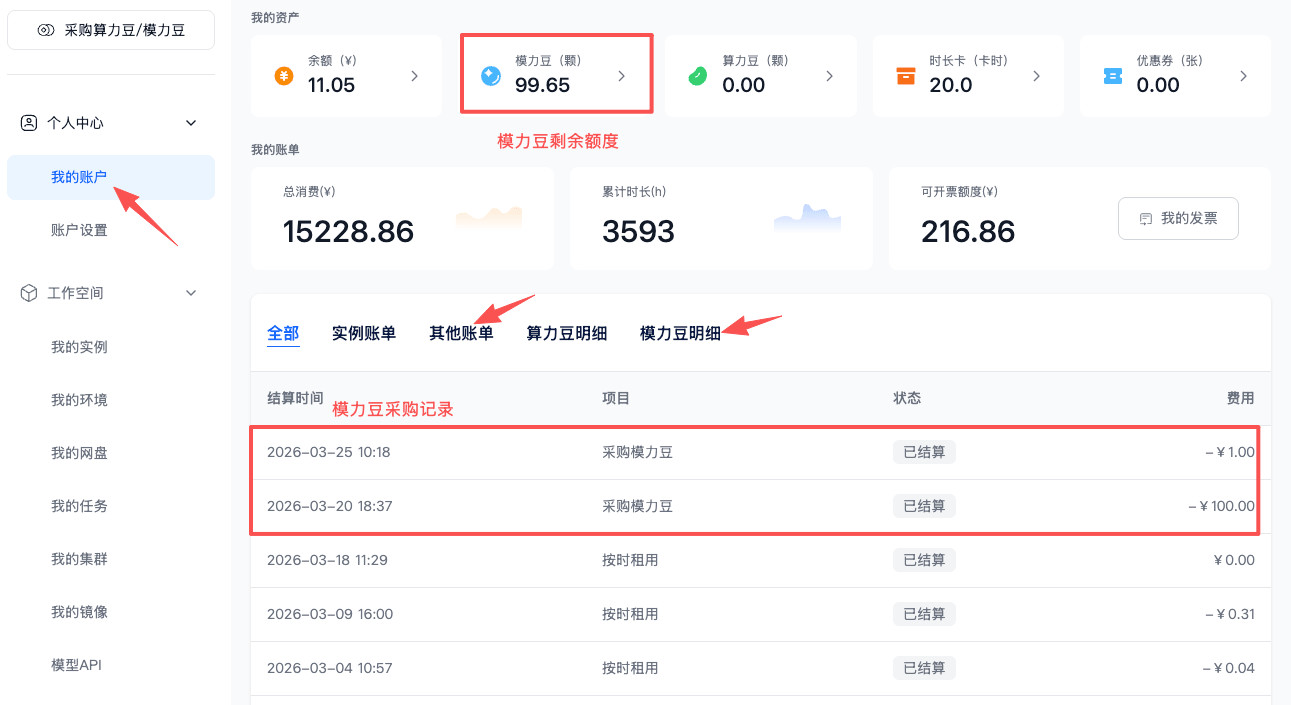
Task: Open the 时长卡 card arrow
Action: point(1036,76)
